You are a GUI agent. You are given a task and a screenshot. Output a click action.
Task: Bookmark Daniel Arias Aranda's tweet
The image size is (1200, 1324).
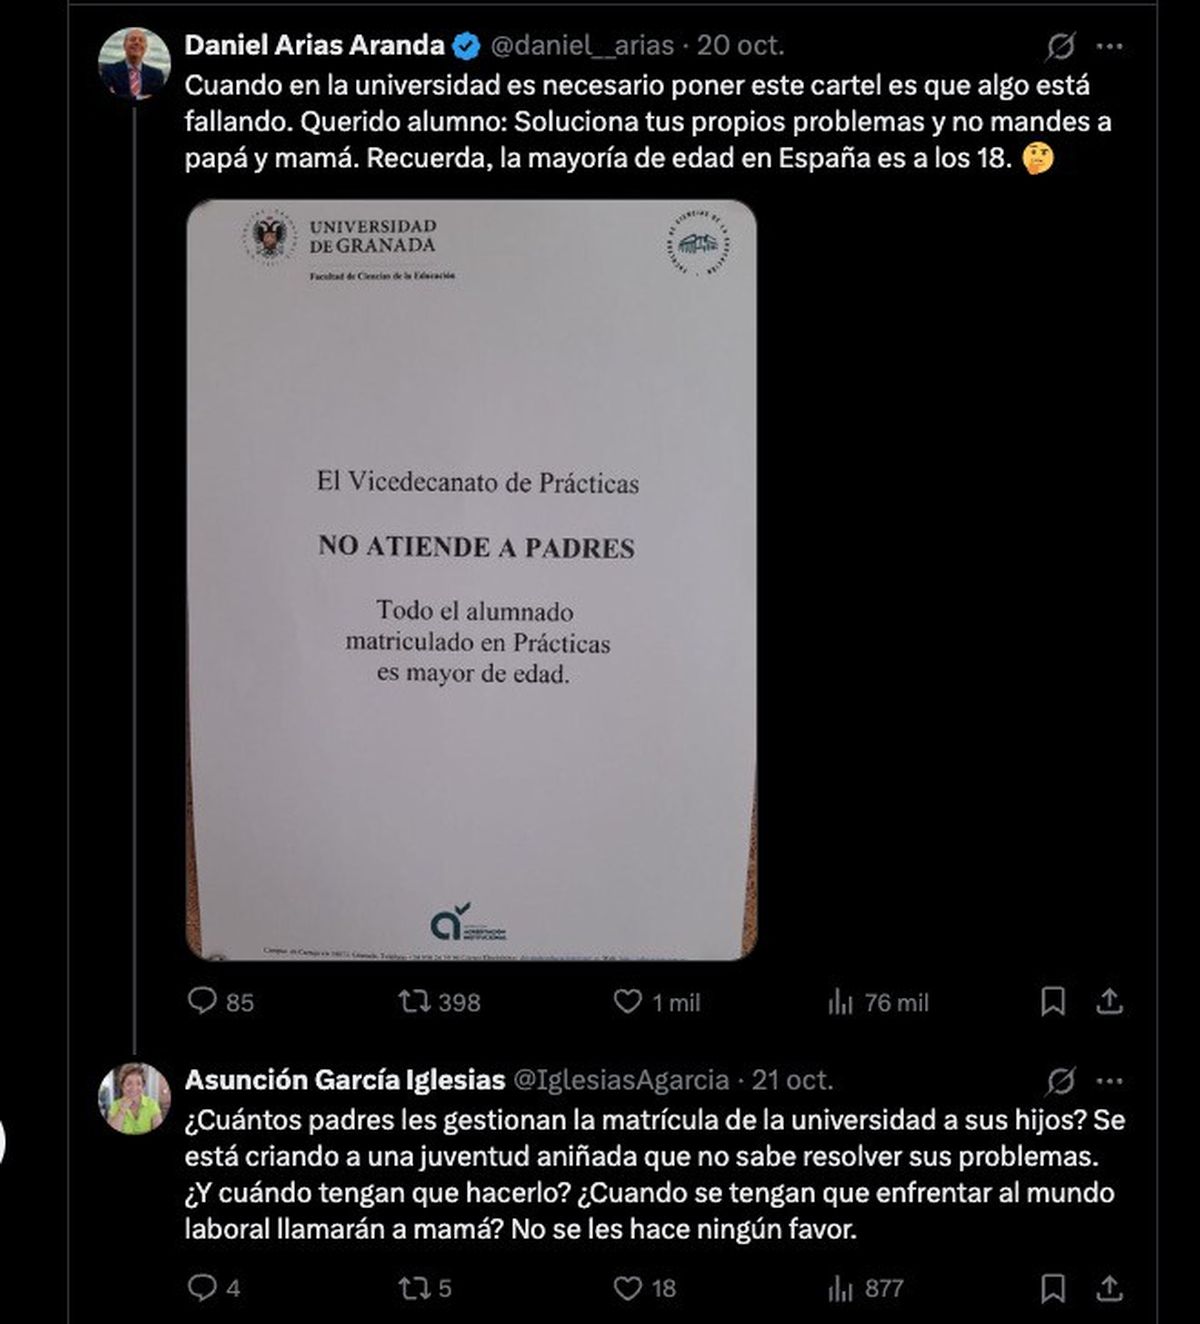point(1053,1002)
